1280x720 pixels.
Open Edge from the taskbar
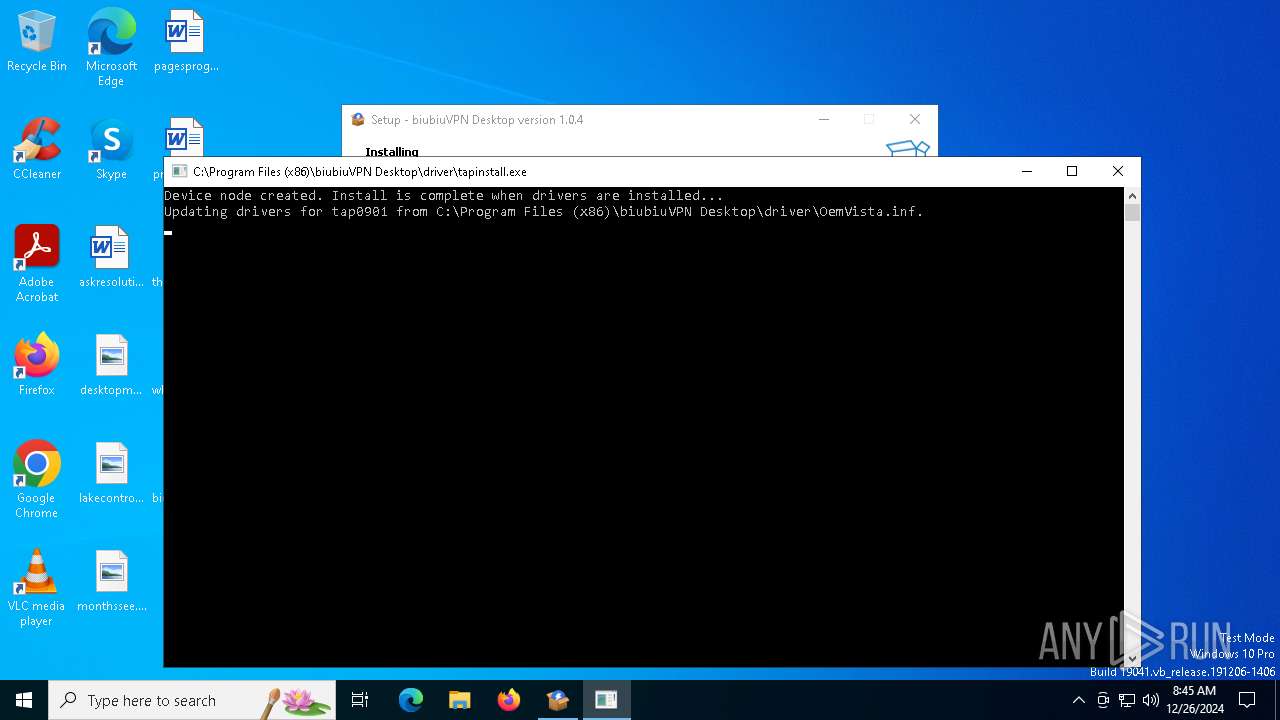pyautogui.click(x=411, y=700)
